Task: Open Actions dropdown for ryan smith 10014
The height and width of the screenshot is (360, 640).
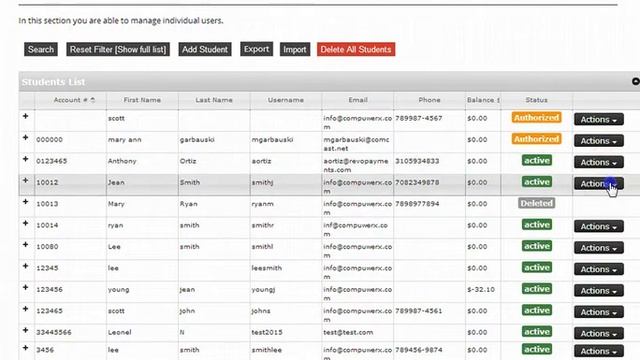Action: point(599,227)
